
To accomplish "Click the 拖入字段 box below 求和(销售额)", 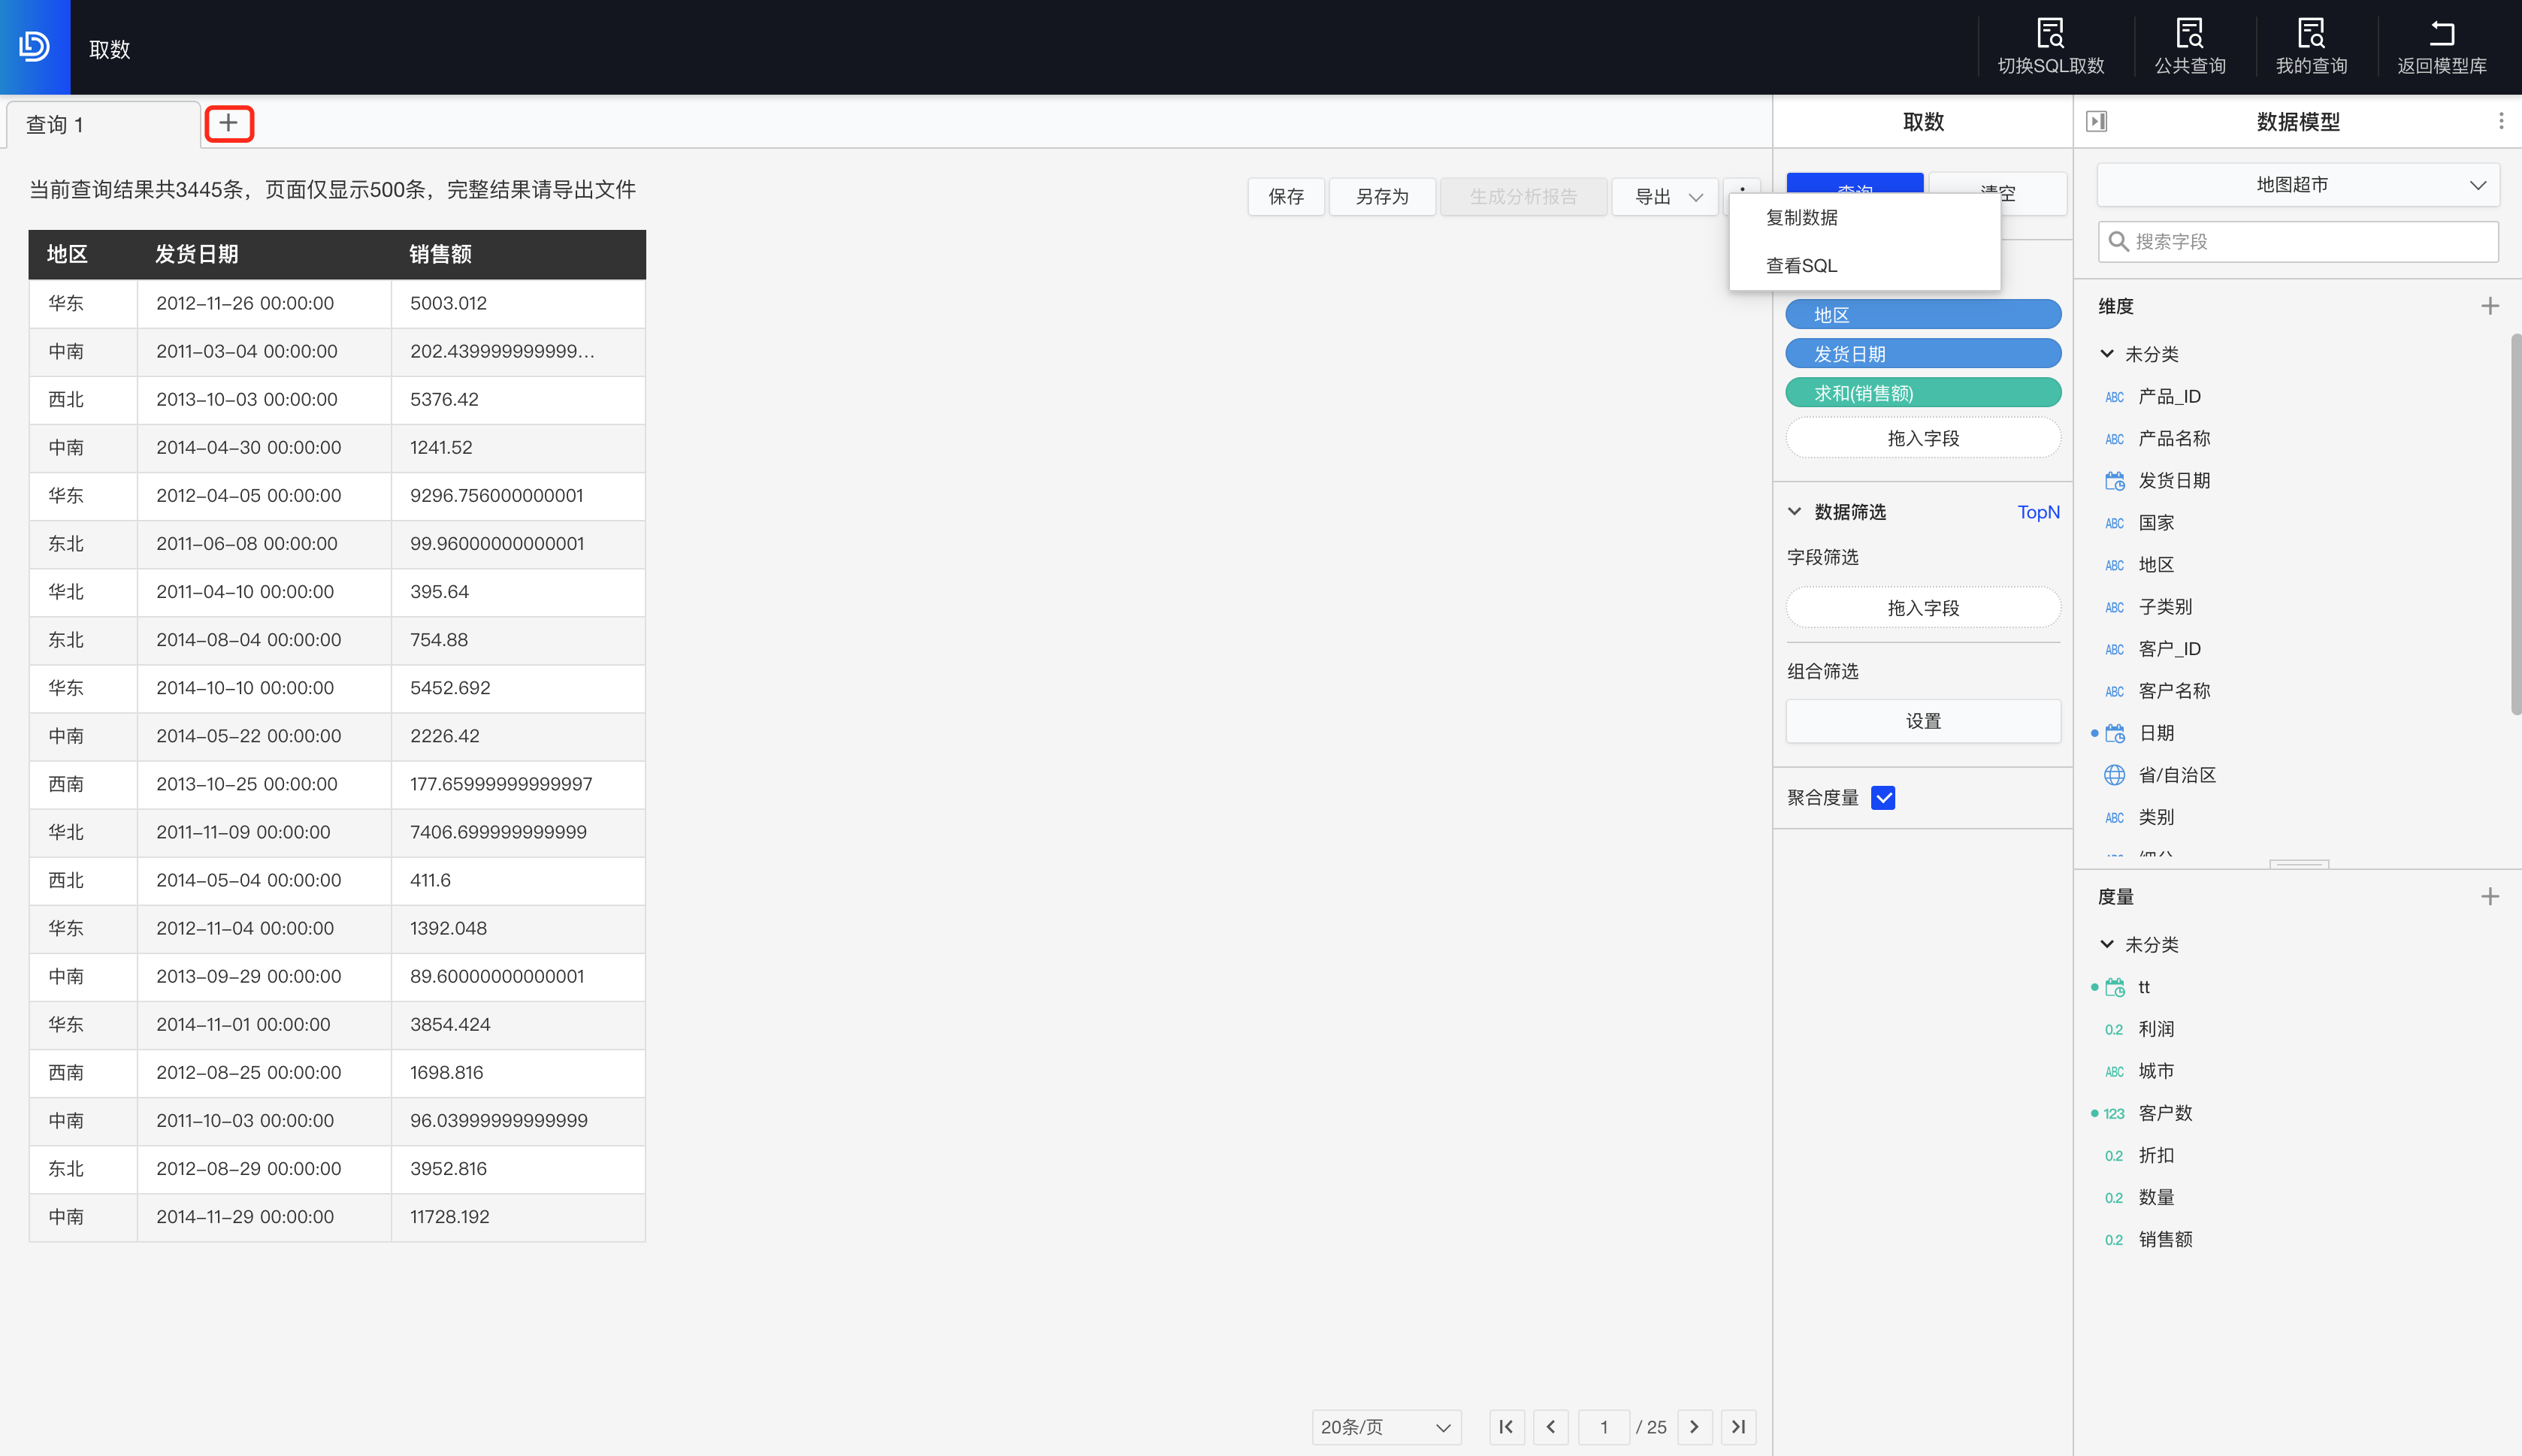I will point(1922,438).
